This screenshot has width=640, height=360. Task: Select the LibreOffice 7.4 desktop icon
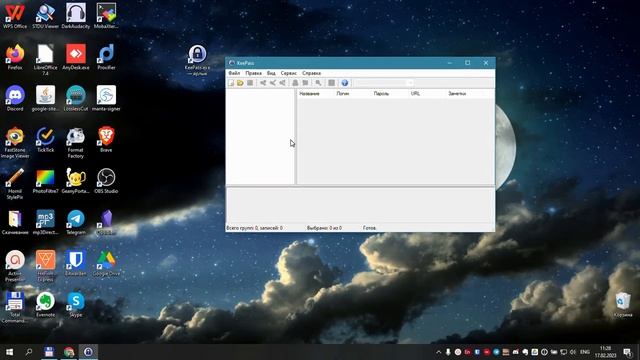coord(45,60)
